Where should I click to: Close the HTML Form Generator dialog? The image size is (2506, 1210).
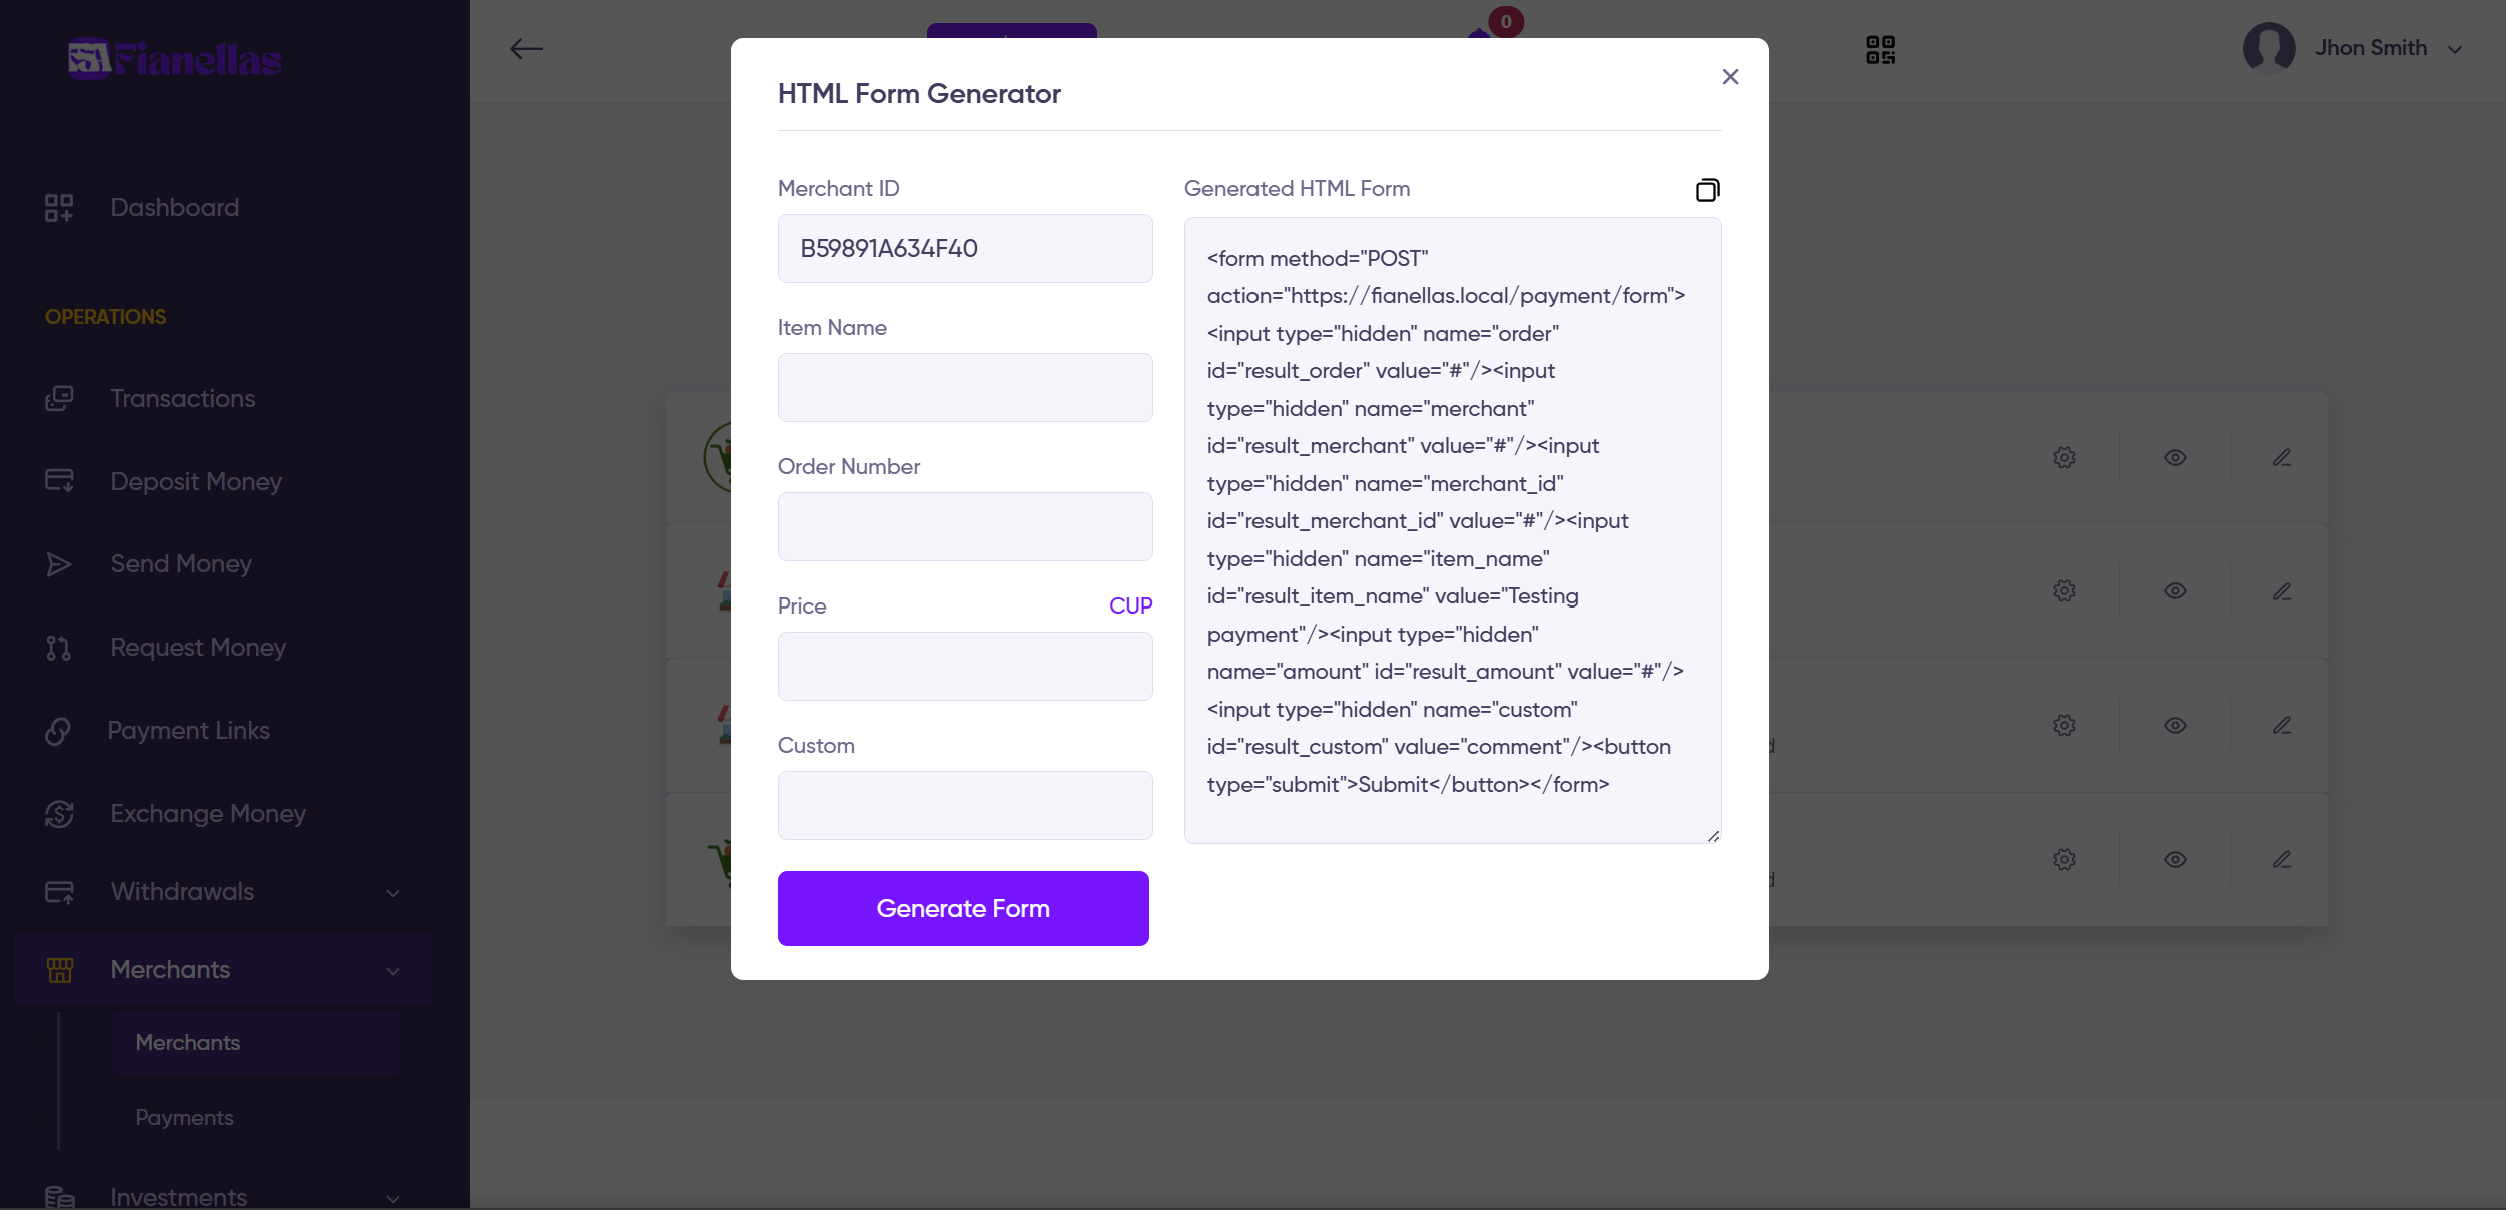pyautogui.click(x=1730, y=77)
